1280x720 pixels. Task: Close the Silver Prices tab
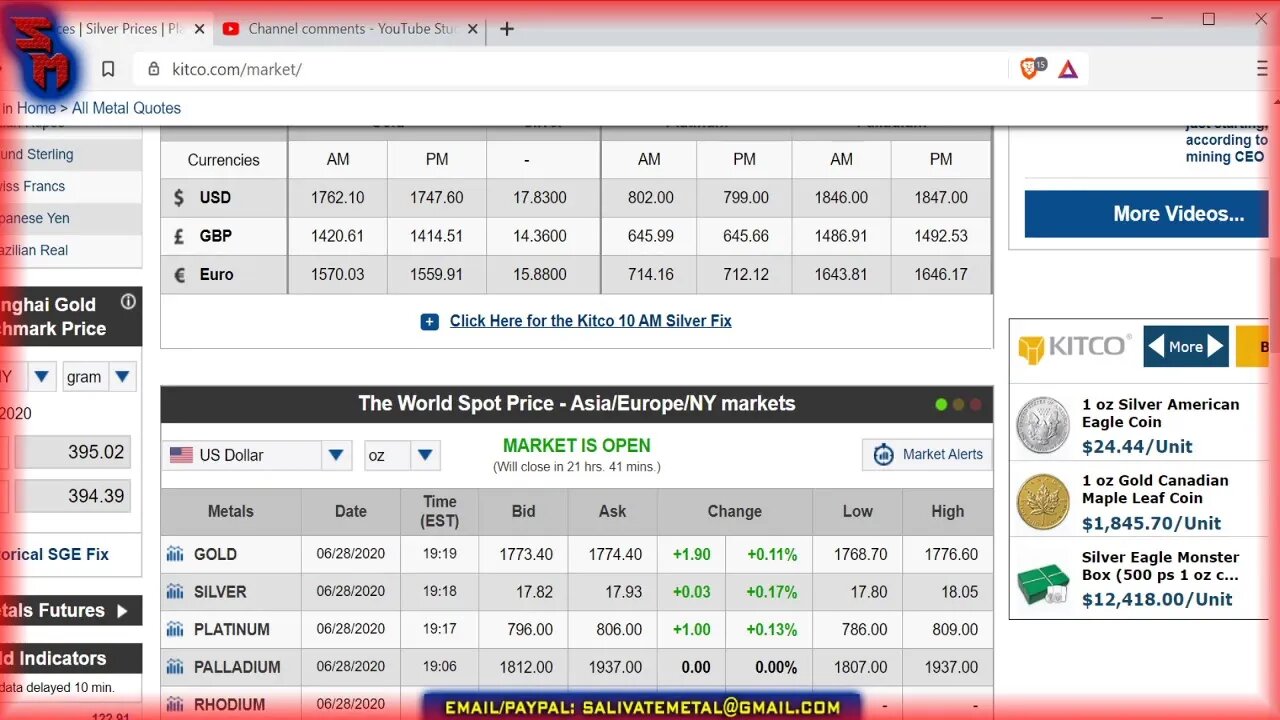(199, 29)
